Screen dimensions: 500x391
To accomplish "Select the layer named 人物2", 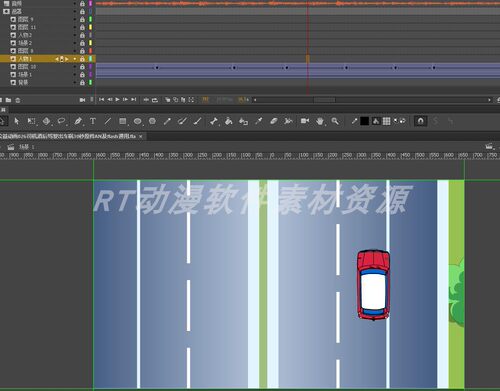I will pos(25,35).
